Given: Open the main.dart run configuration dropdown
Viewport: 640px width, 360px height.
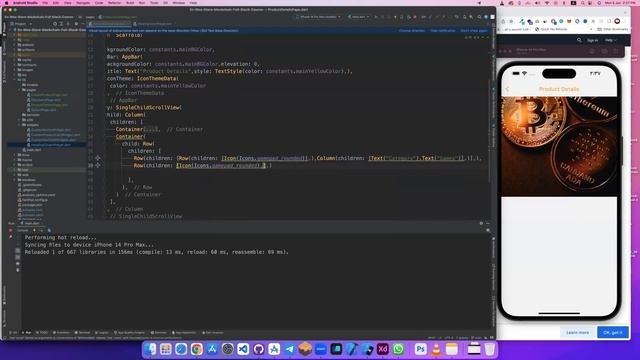Looking at the screenshot, I should tap(358, 17).
